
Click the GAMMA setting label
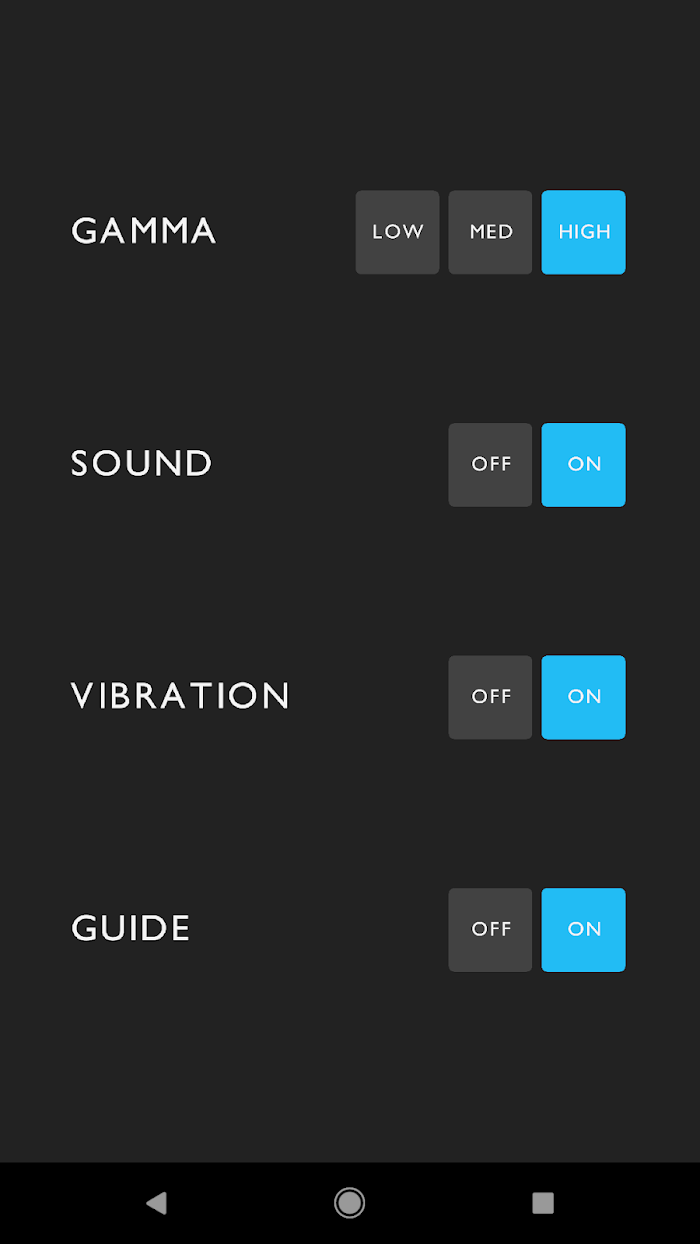(144, 231)
